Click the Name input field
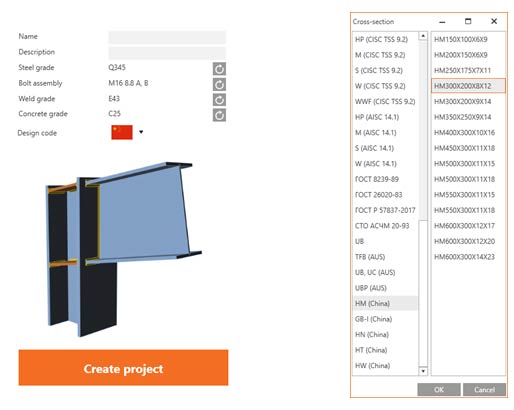 point(167,37)
